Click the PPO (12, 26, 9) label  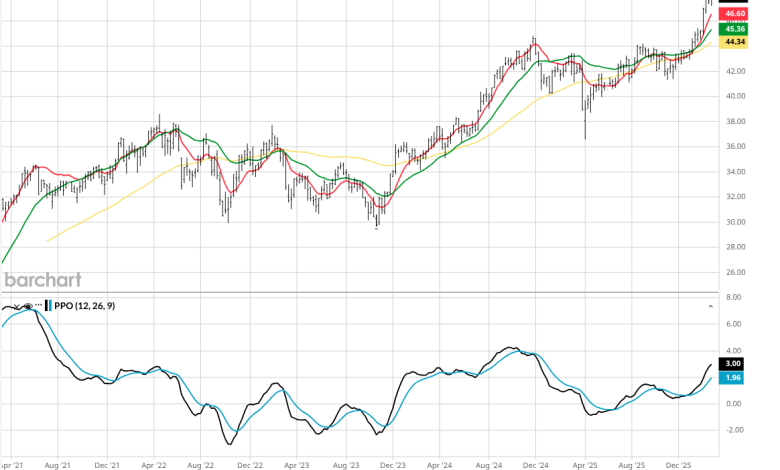(x=84, y=305)
